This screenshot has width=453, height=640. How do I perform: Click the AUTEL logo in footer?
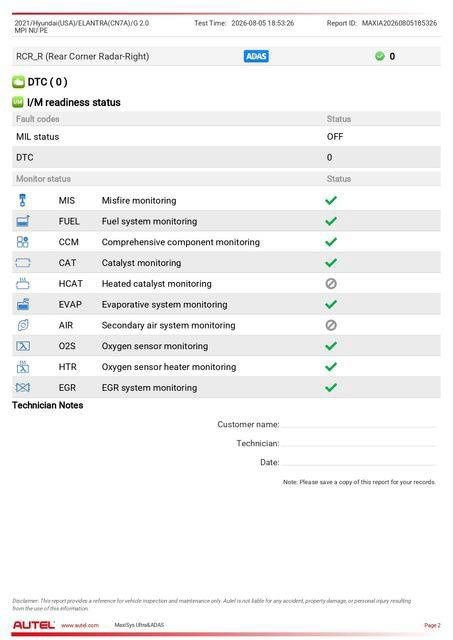(x=34, y=625)
